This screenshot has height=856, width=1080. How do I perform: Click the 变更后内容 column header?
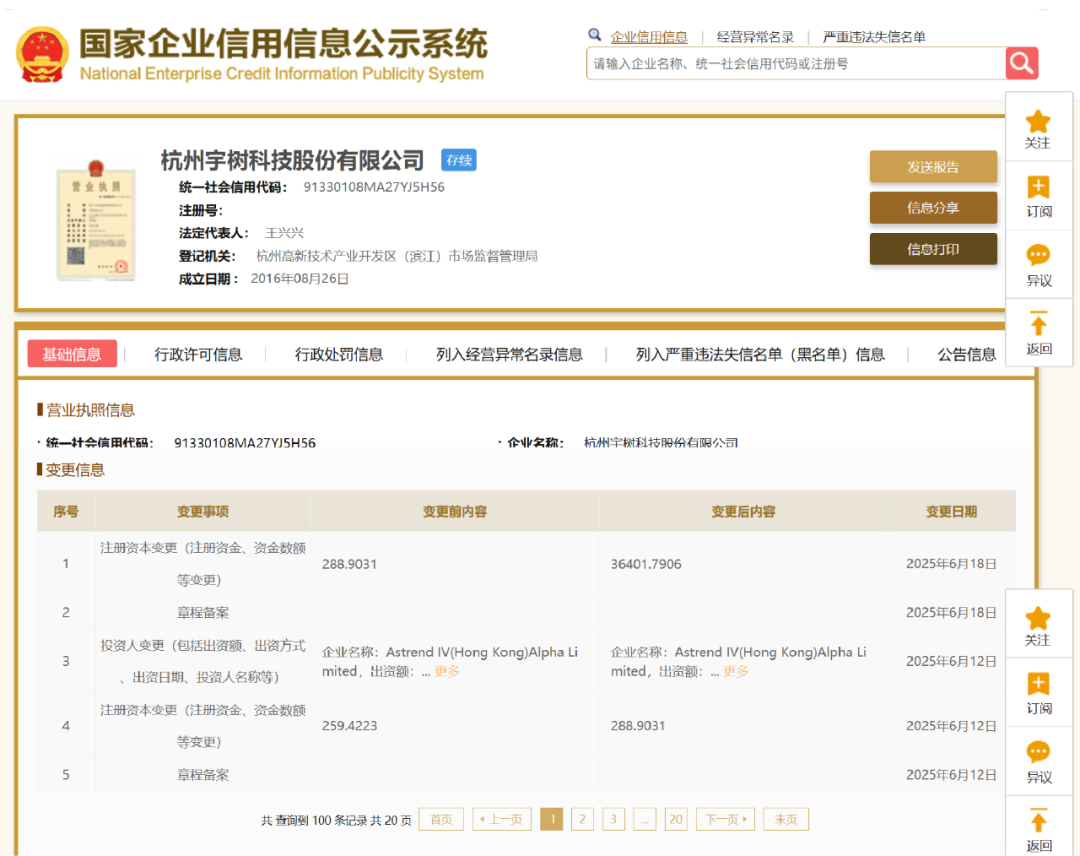click(743, 512)
